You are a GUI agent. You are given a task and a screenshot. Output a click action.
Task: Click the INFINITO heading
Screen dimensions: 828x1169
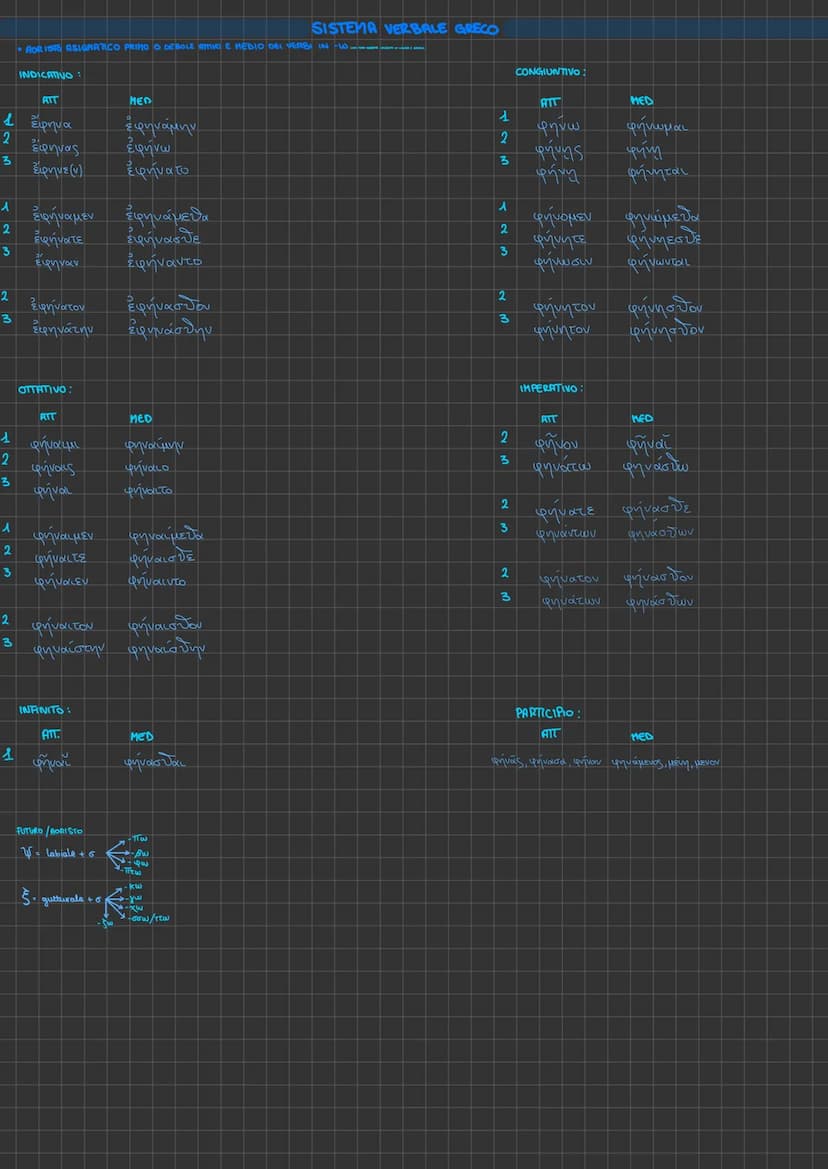click(45, 710)
